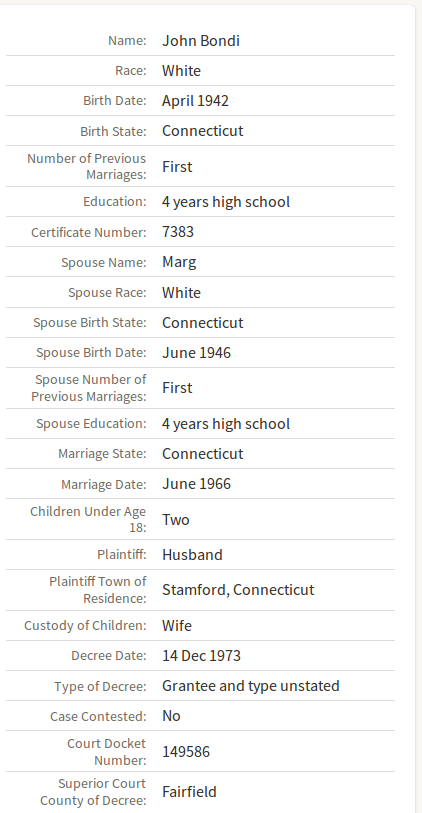
Task: Click the Race value White at top
Action: pyautogui.click(x=181, y=71)
